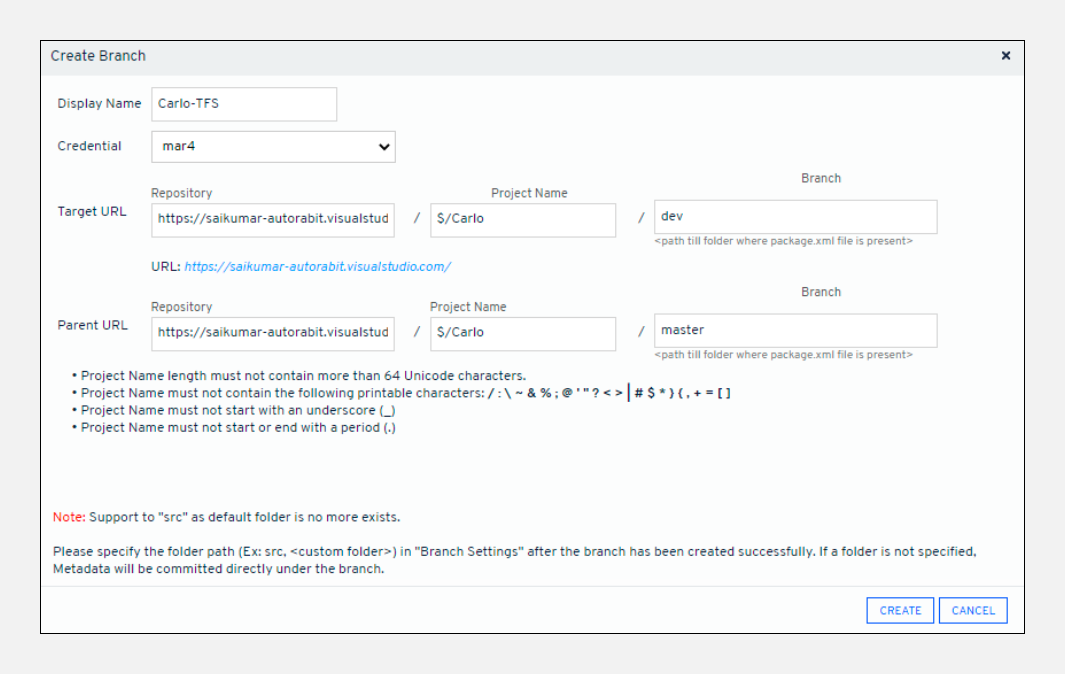Click the Parent URL Branch field with master
The image size is (1065, 674).
pos(795,330)
